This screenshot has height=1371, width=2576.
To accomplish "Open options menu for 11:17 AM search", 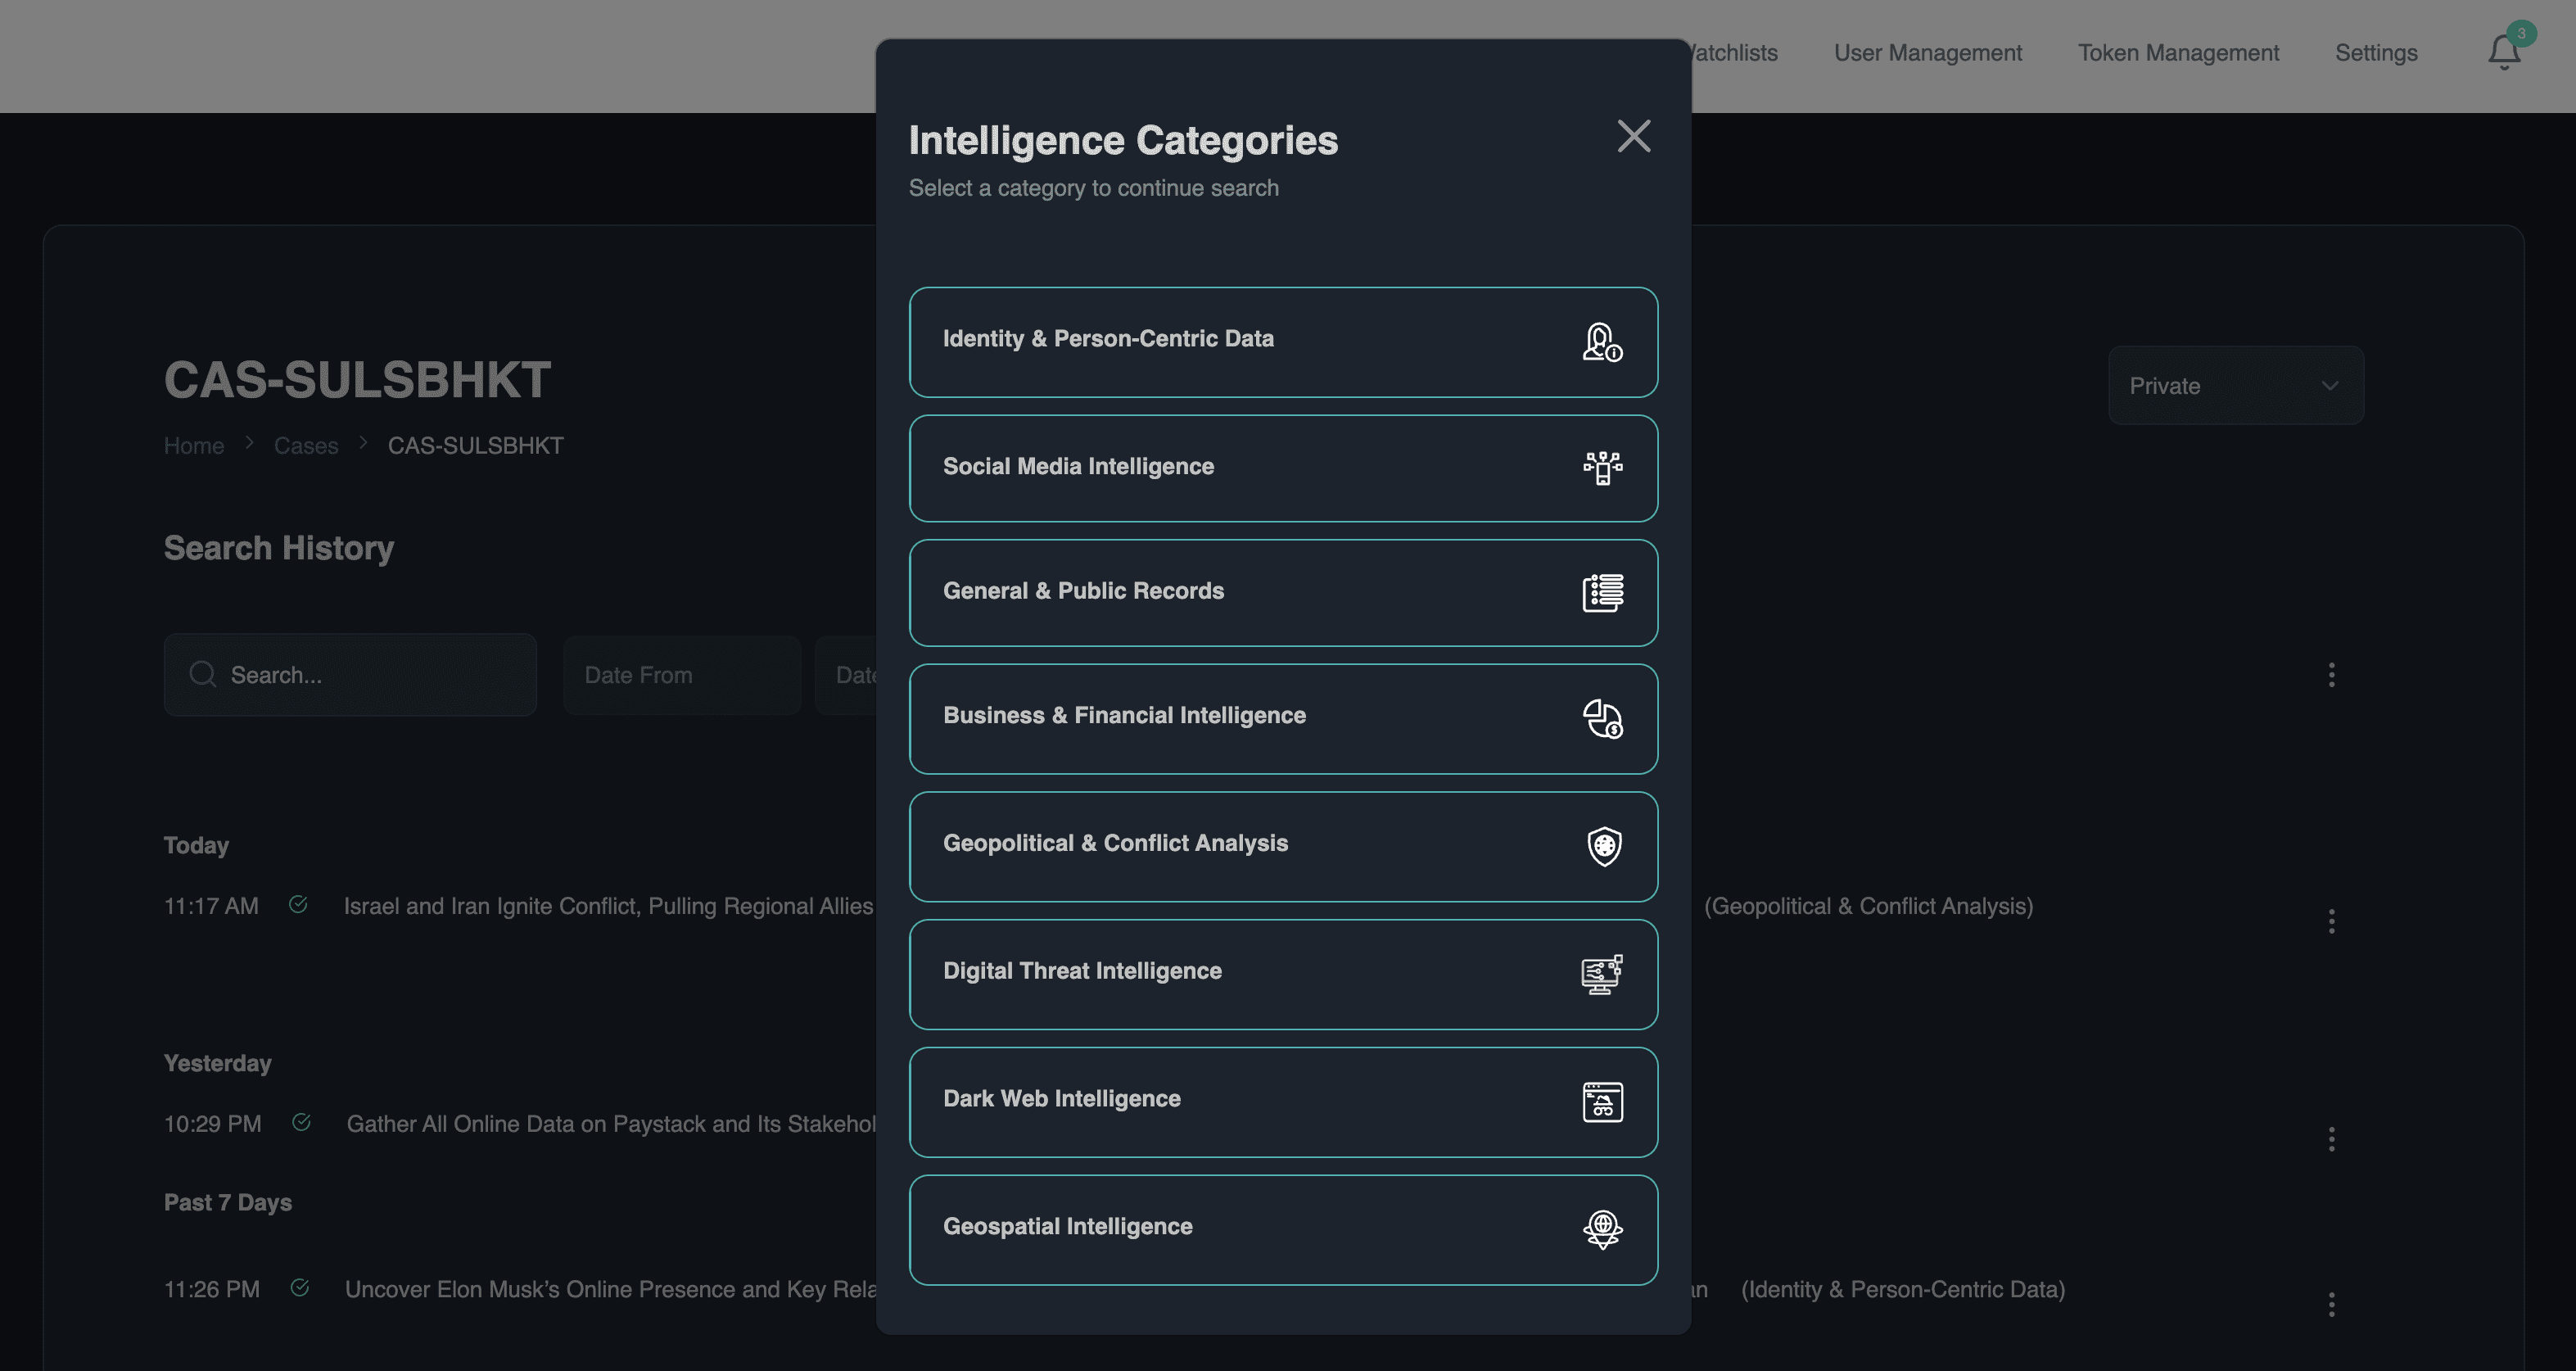I will (2331, 921).
